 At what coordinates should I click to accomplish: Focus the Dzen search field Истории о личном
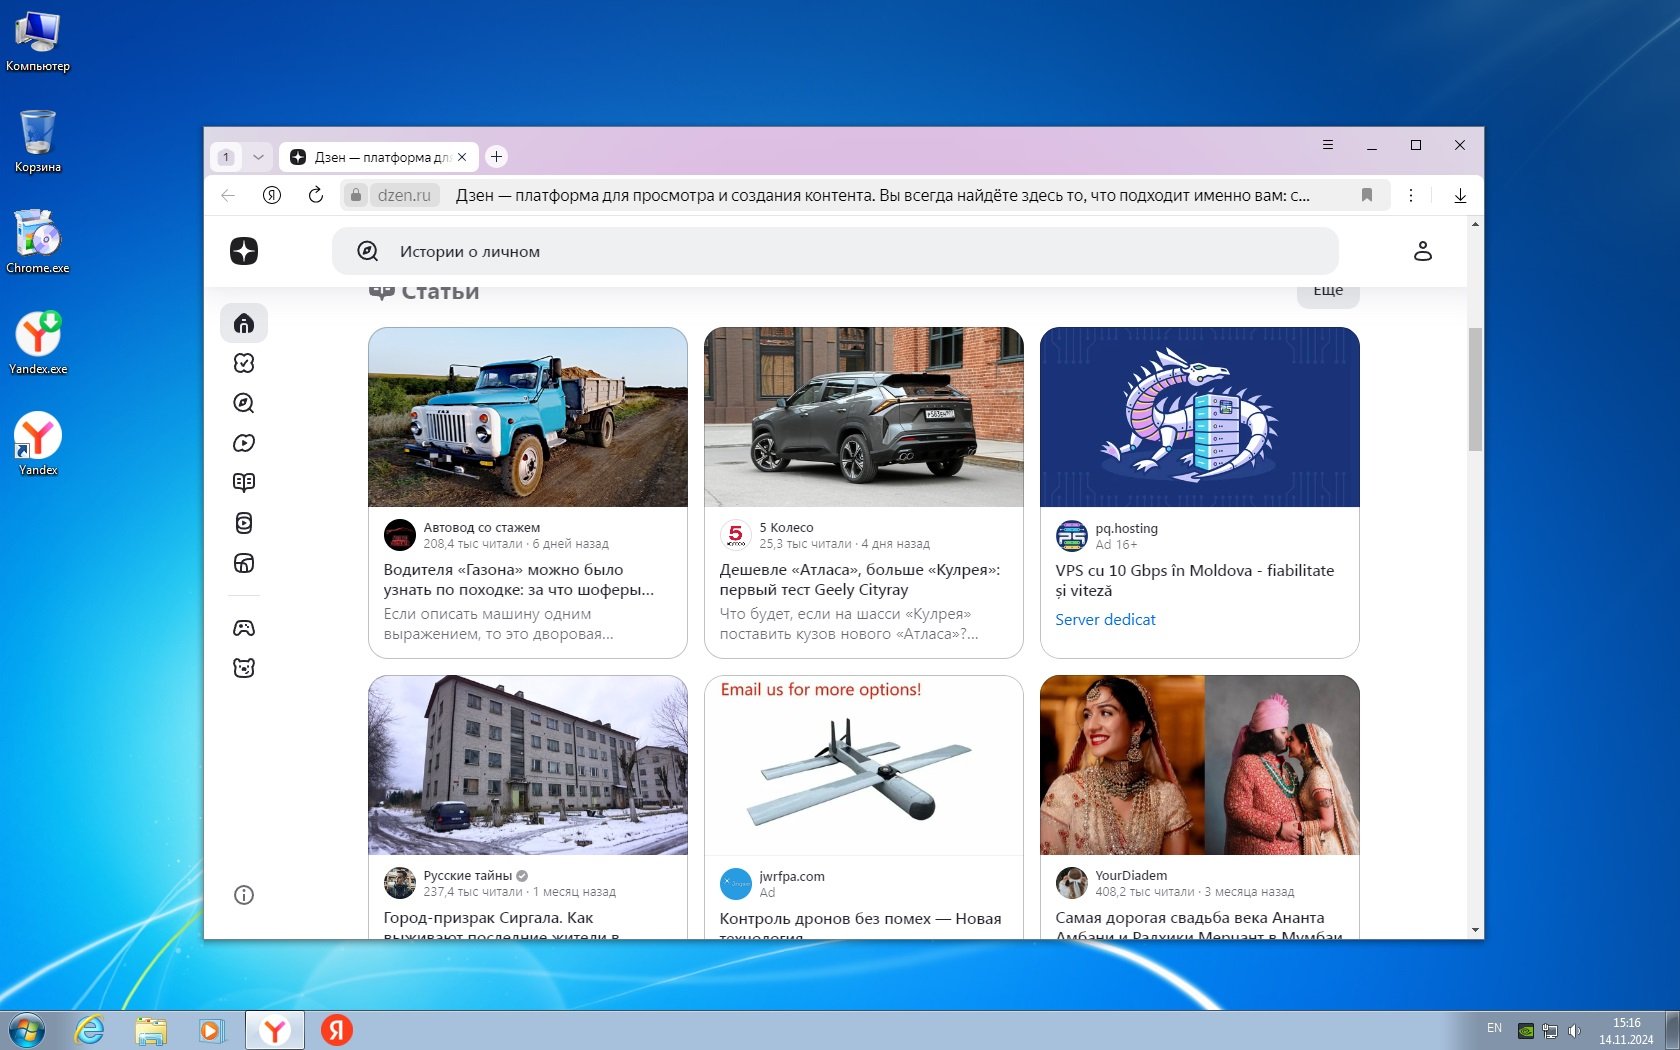coord(835,251)
